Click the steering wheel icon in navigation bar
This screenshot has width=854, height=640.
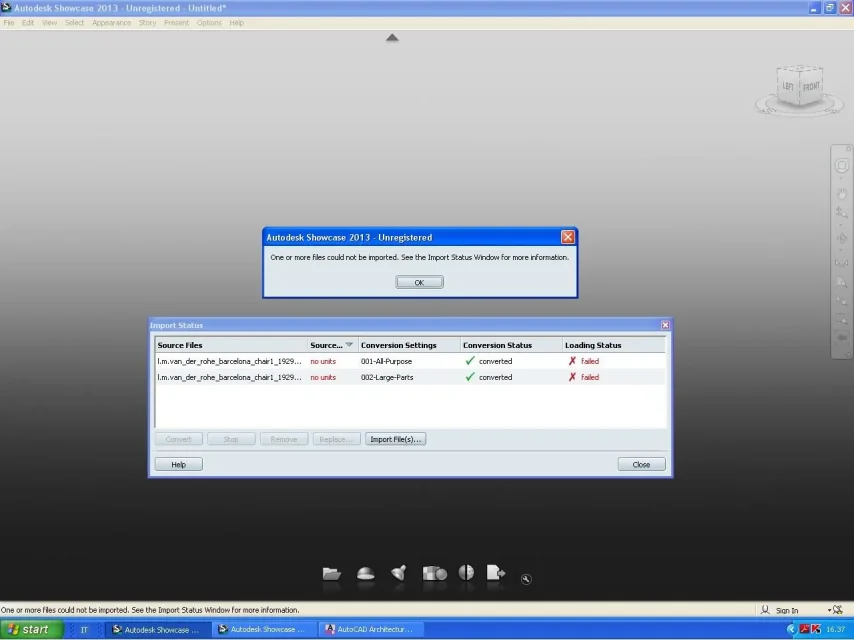click(841, 166)
